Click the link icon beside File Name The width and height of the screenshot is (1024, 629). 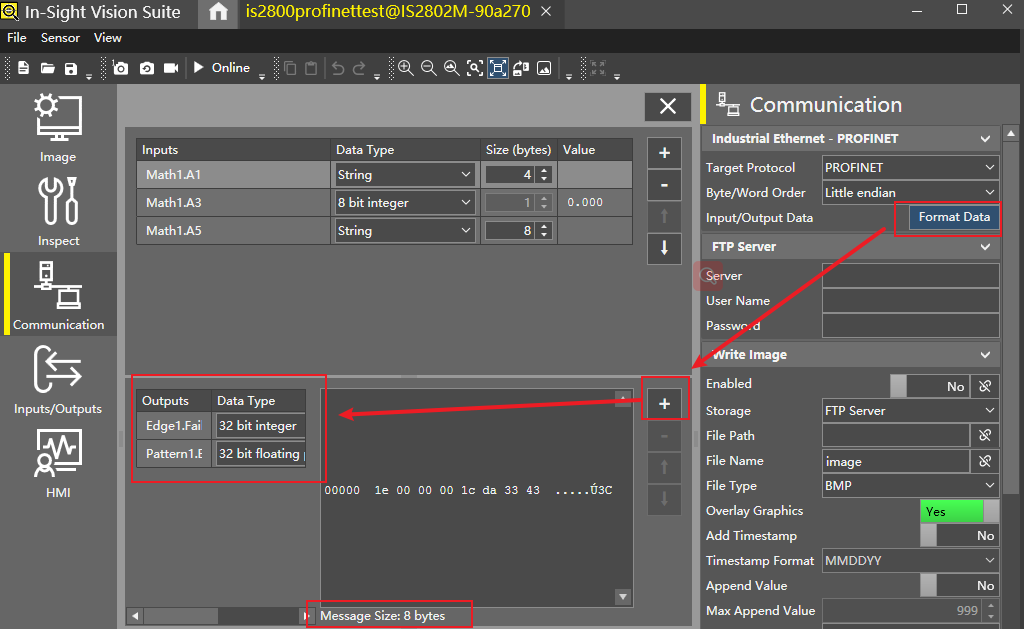pos(985,461)
